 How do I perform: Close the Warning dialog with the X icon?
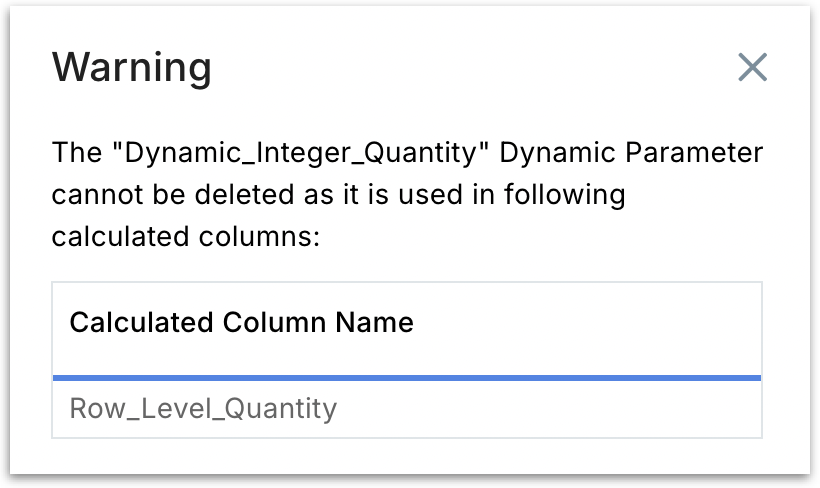click(752, 68)
